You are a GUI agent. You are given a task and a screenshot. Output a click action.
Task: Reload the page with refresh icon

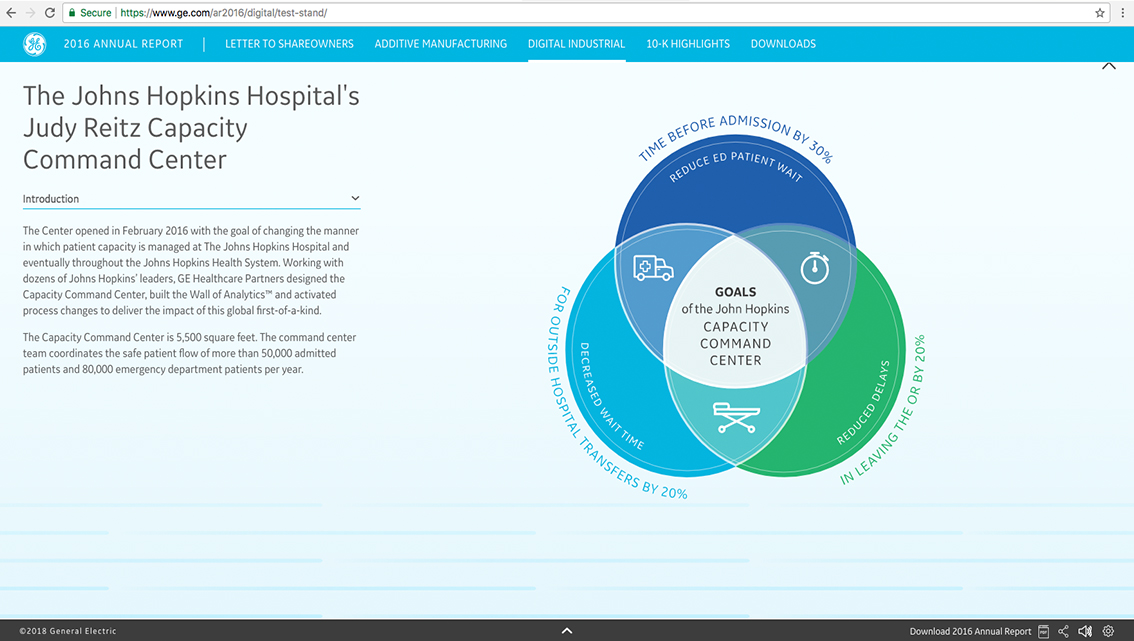click(50, 13)
